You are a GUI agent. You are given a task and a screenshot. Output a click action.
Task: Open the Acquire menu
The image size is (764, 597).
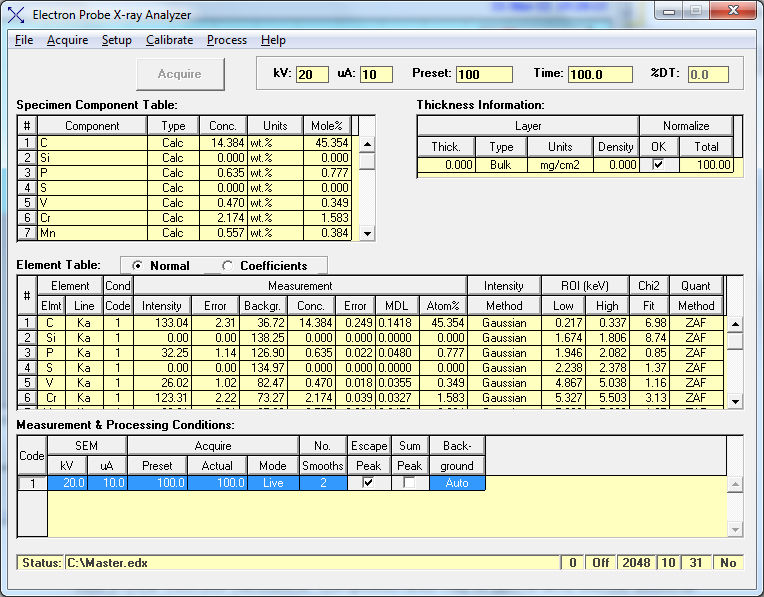coord(67,40)
